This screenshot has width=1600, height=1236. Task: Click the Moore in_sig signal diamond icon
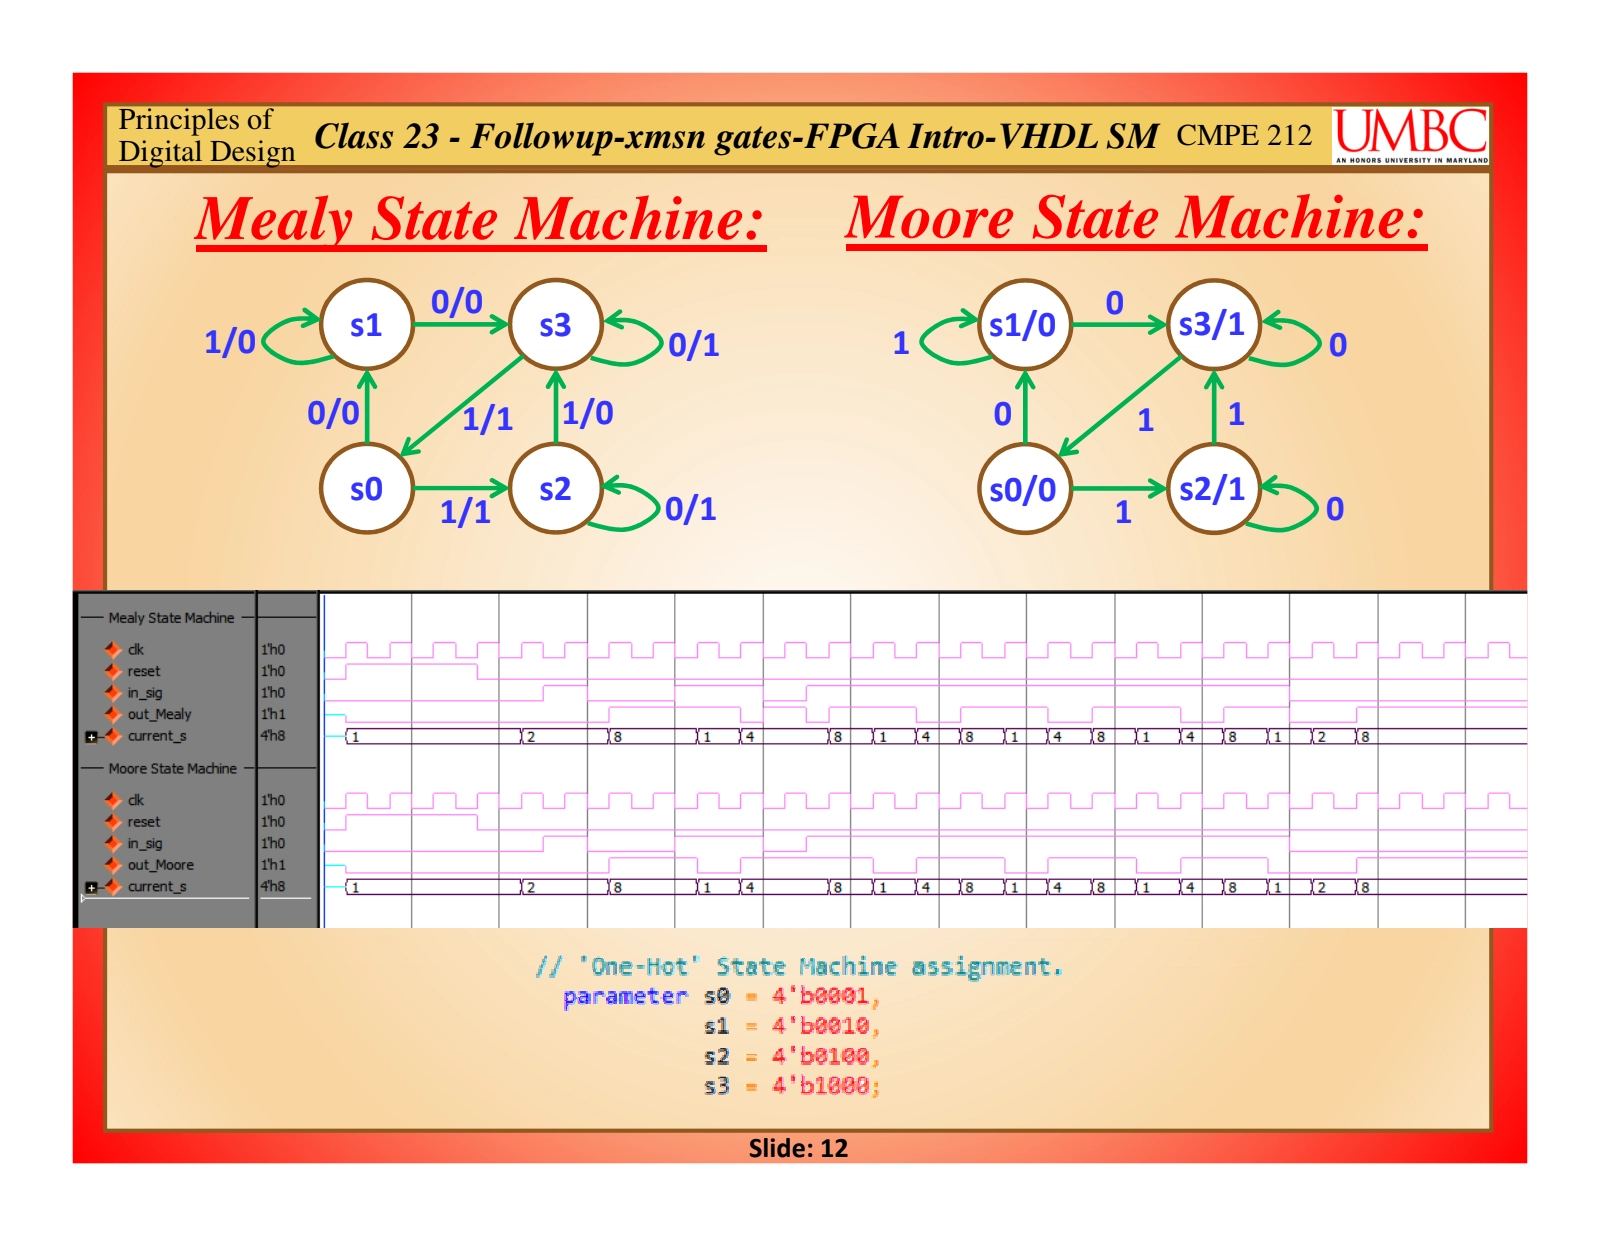pyautogui.click(x=113, y=843)
